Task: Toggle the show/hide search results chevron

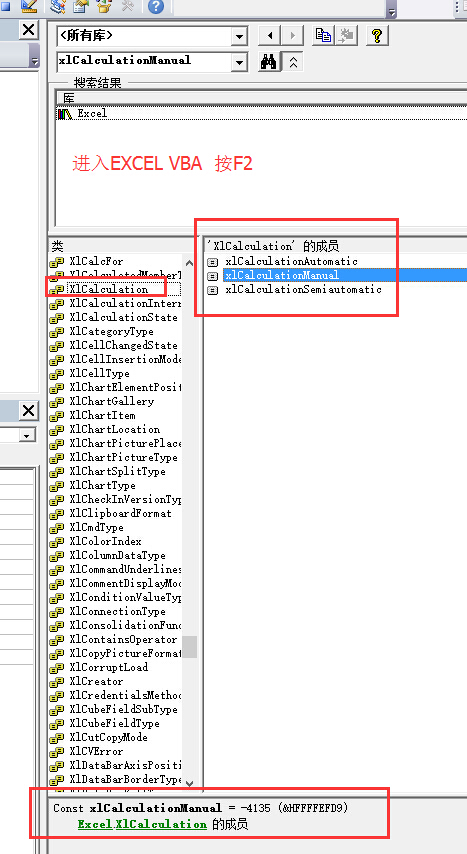Action: point(293,62)
